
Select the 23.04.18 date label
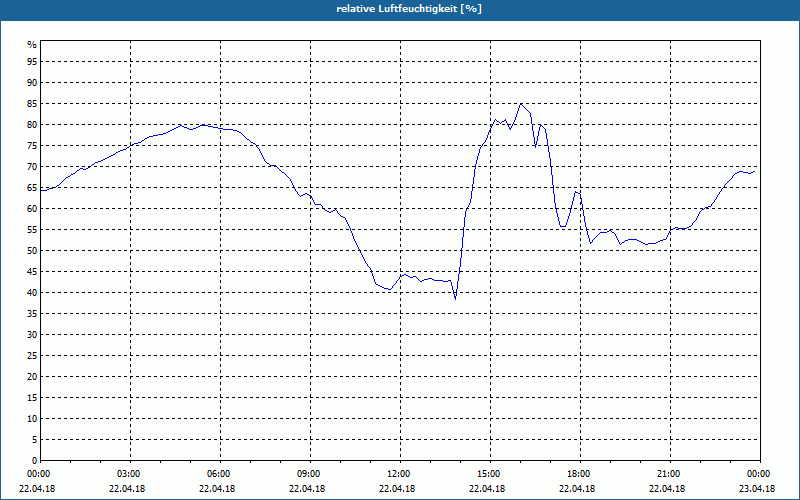point(758,488)
